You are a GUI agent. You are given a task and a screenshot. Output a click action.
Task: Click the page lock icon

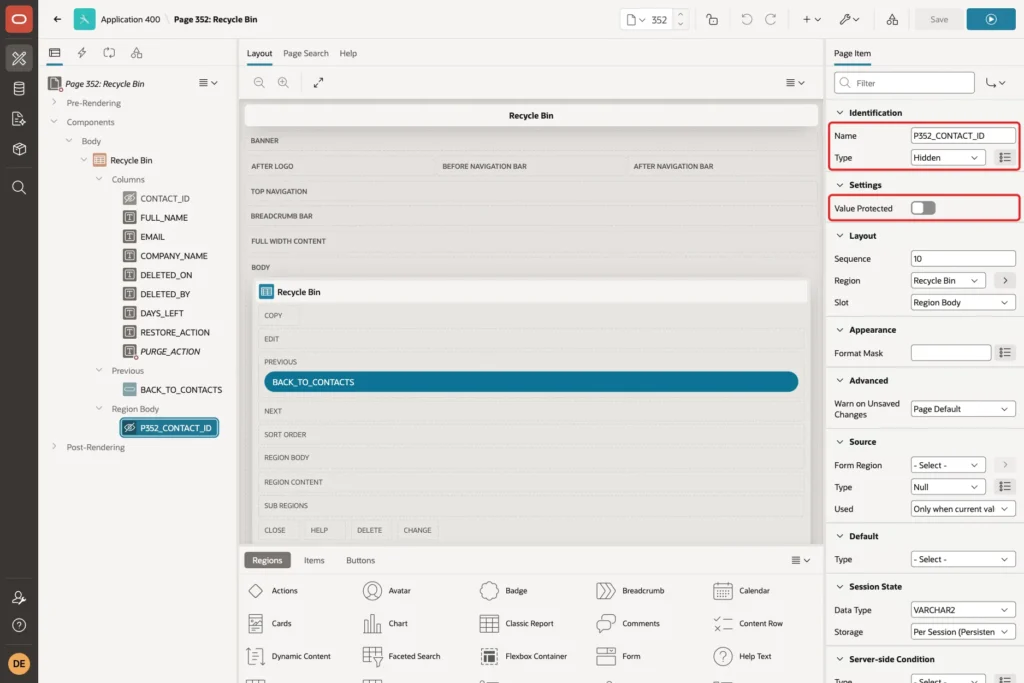coord(712,20)
